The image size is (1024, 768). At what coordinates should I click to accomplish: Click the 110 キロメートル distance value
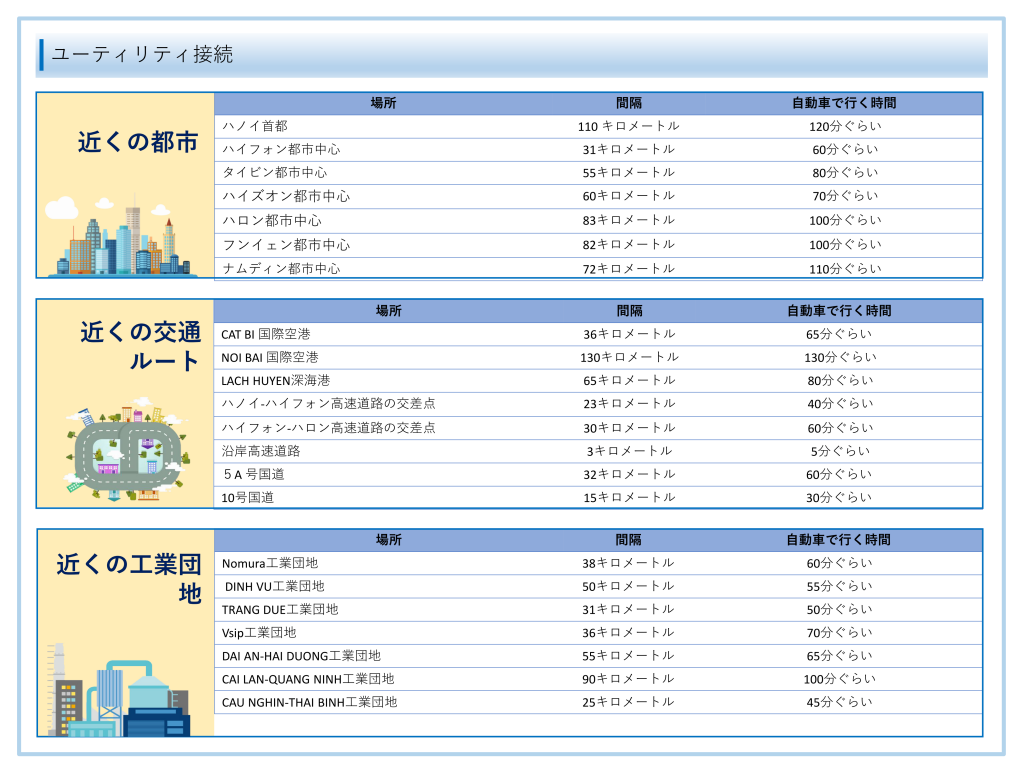click(x=628, y=126)
